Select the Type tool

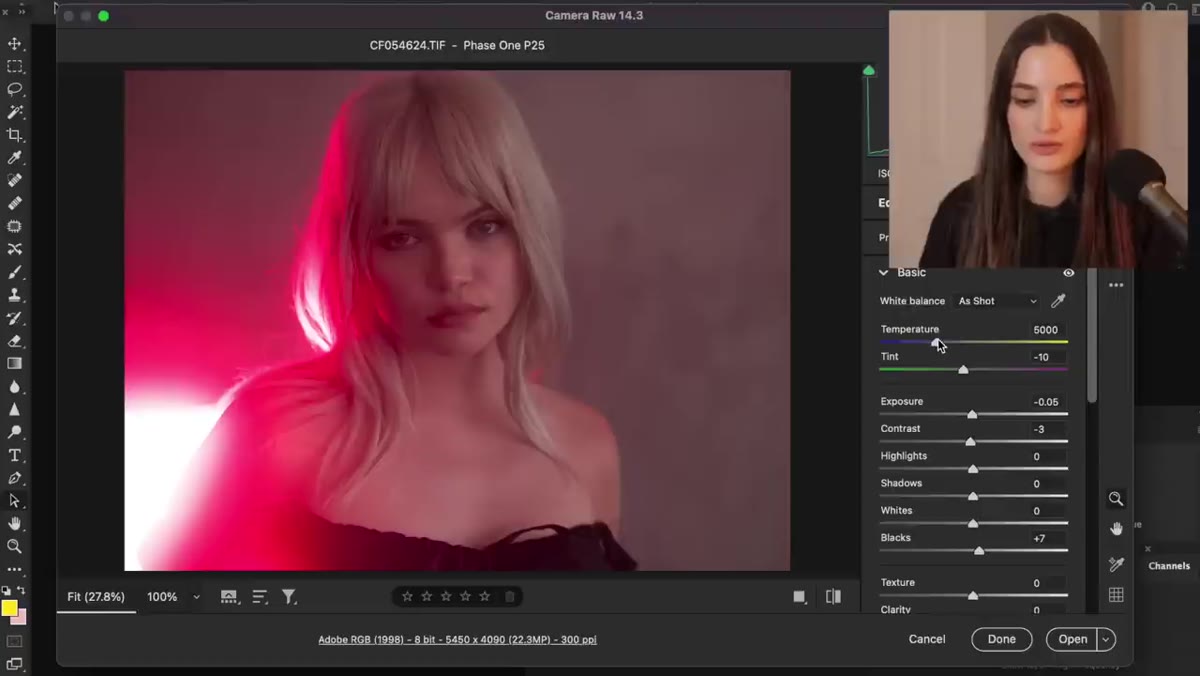click(x=15, y=455)
